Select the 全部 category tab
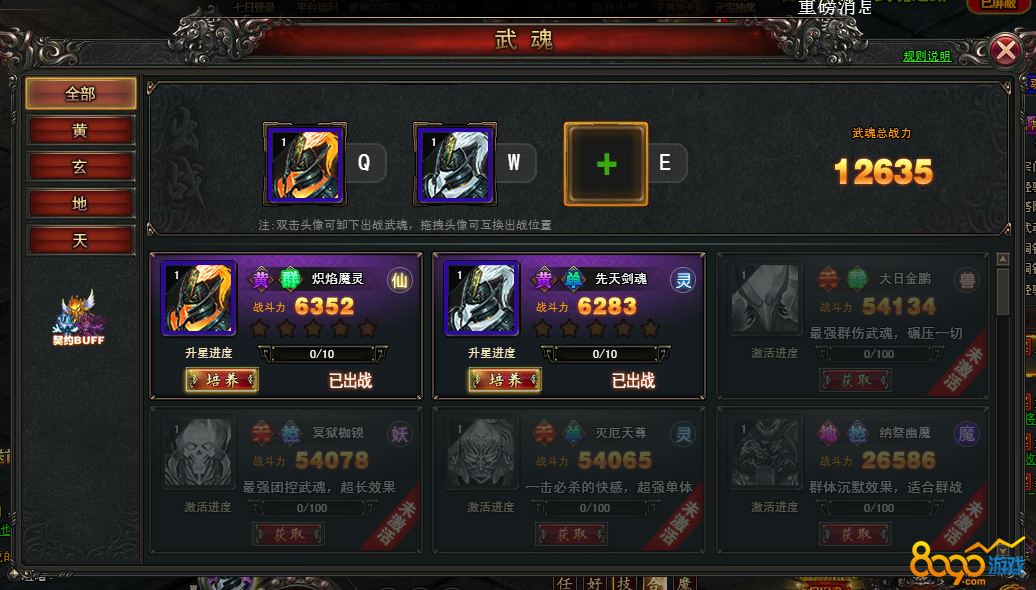Image resolution: width=1036 pixels, height=590 pixels. point(81,94)
